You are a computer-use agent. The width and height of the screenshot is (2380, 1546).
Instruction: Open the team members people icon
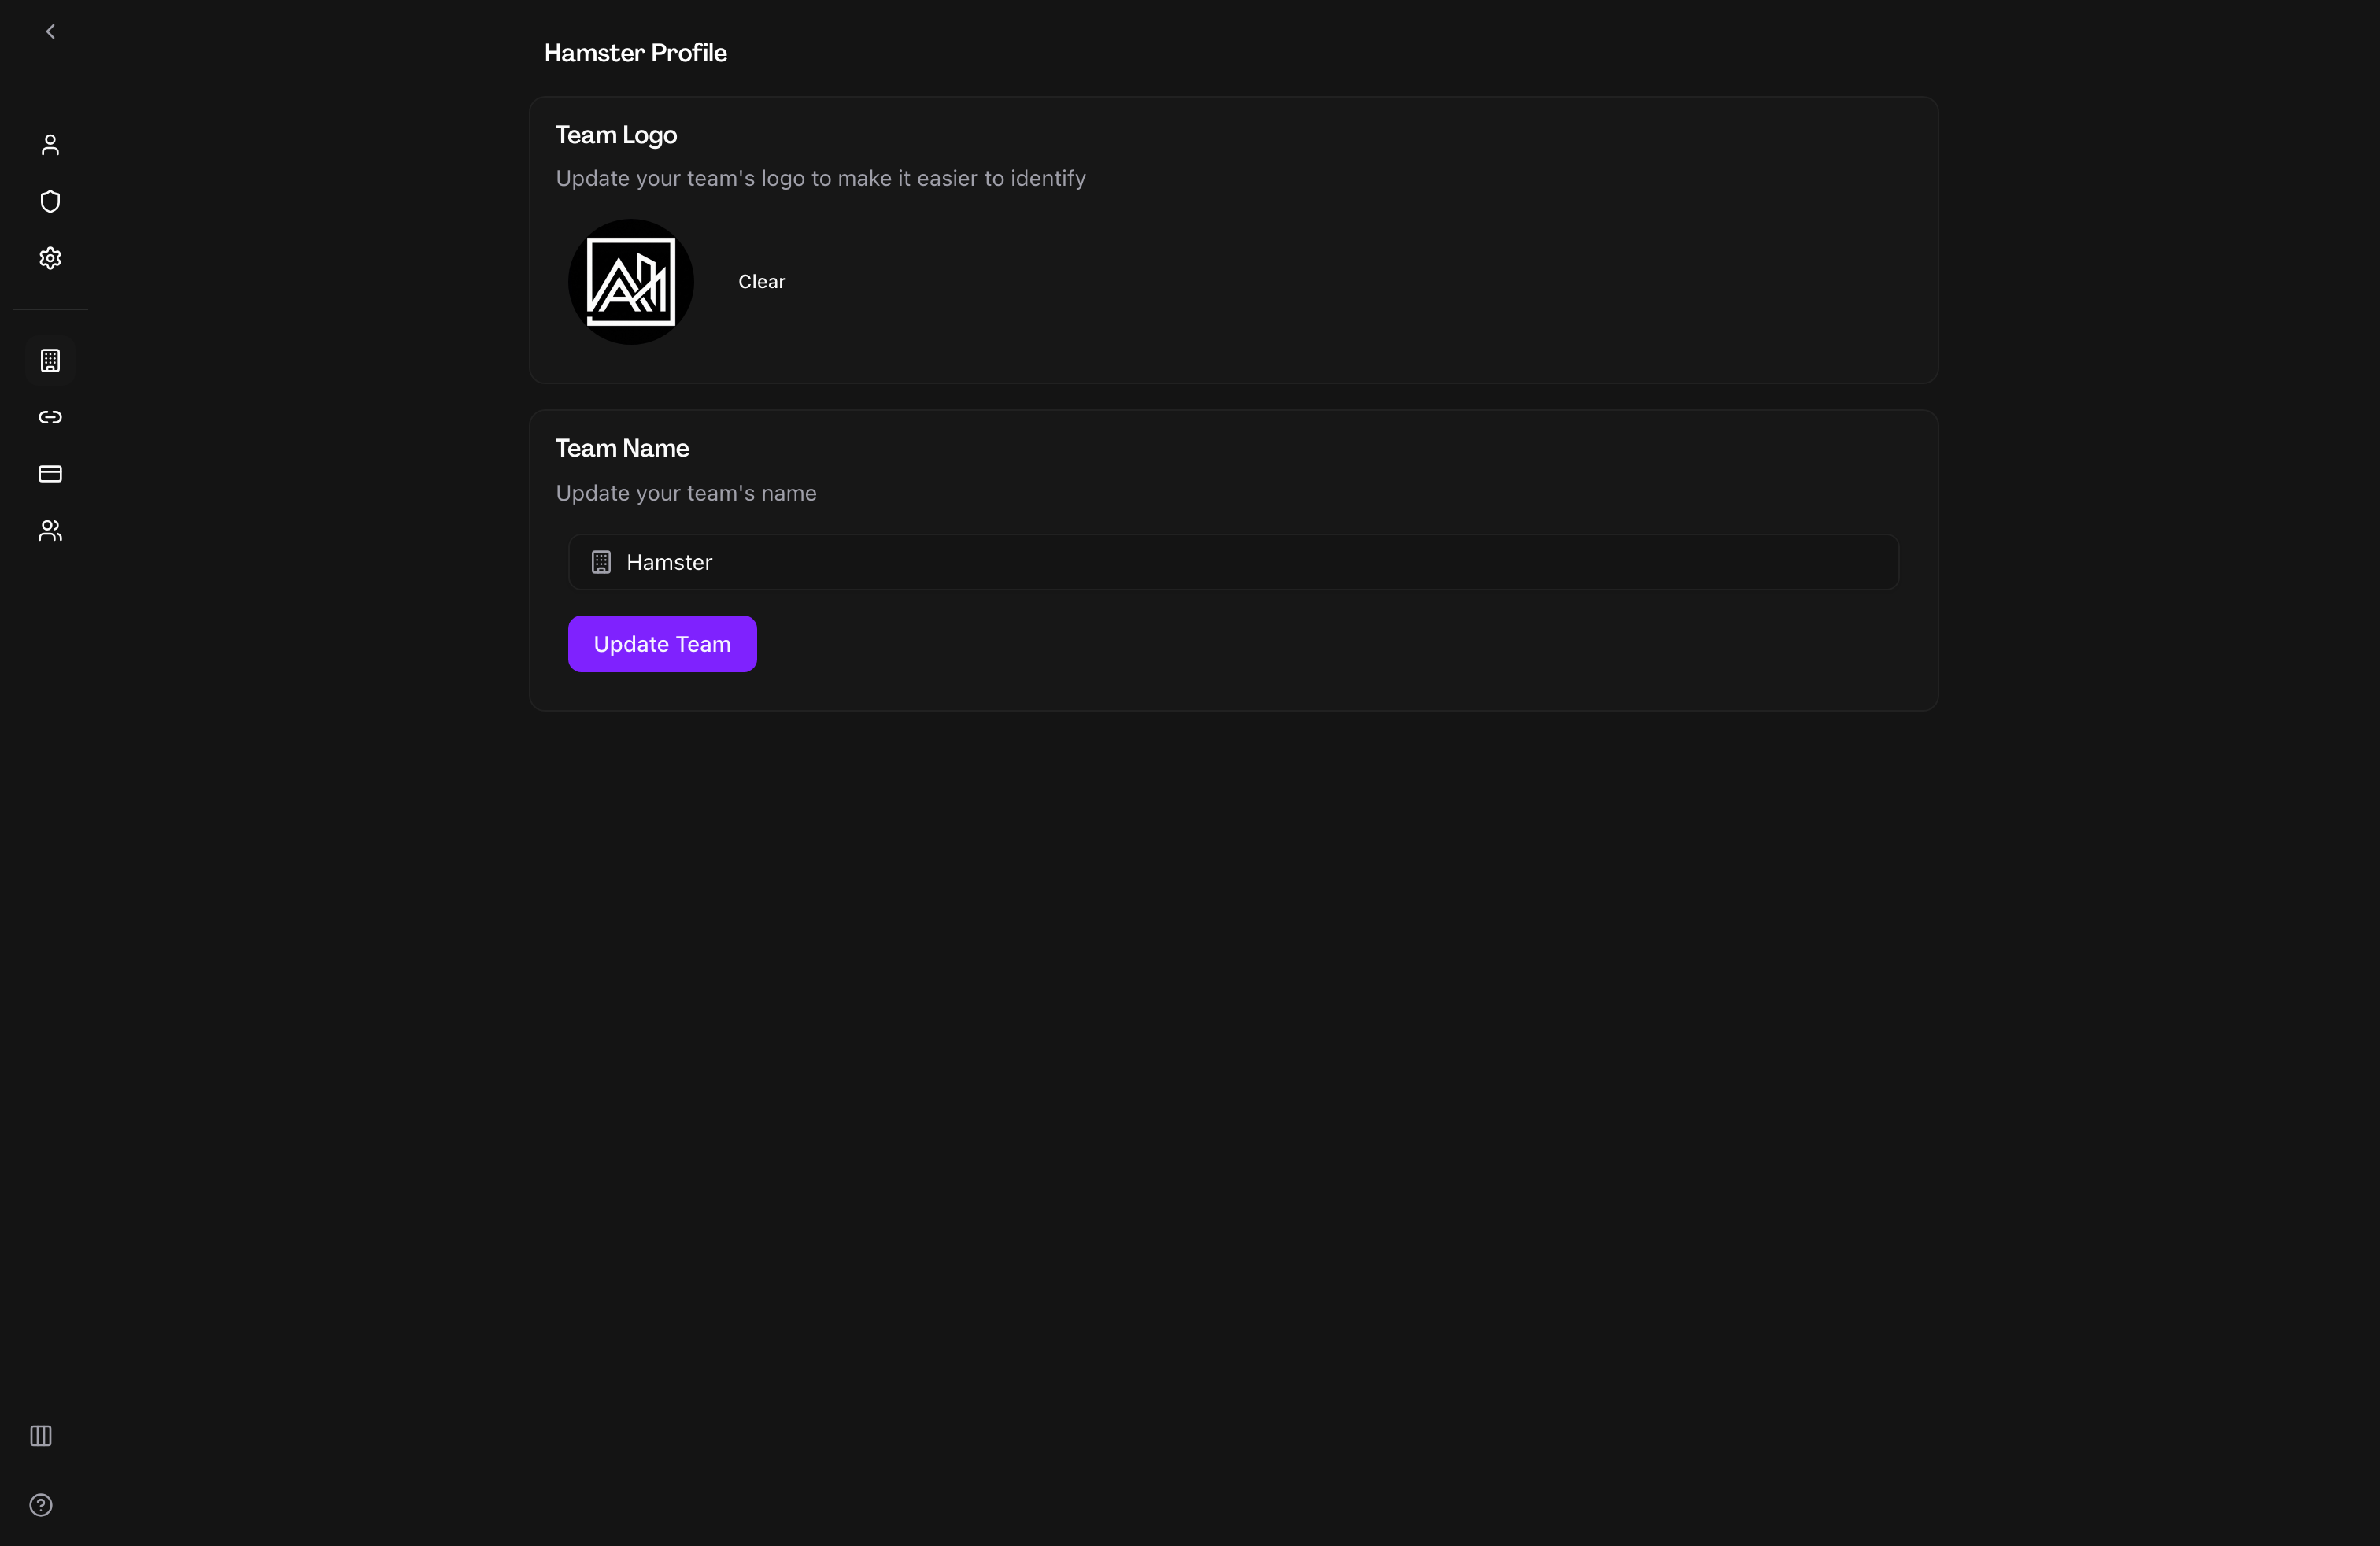point(50,530)
